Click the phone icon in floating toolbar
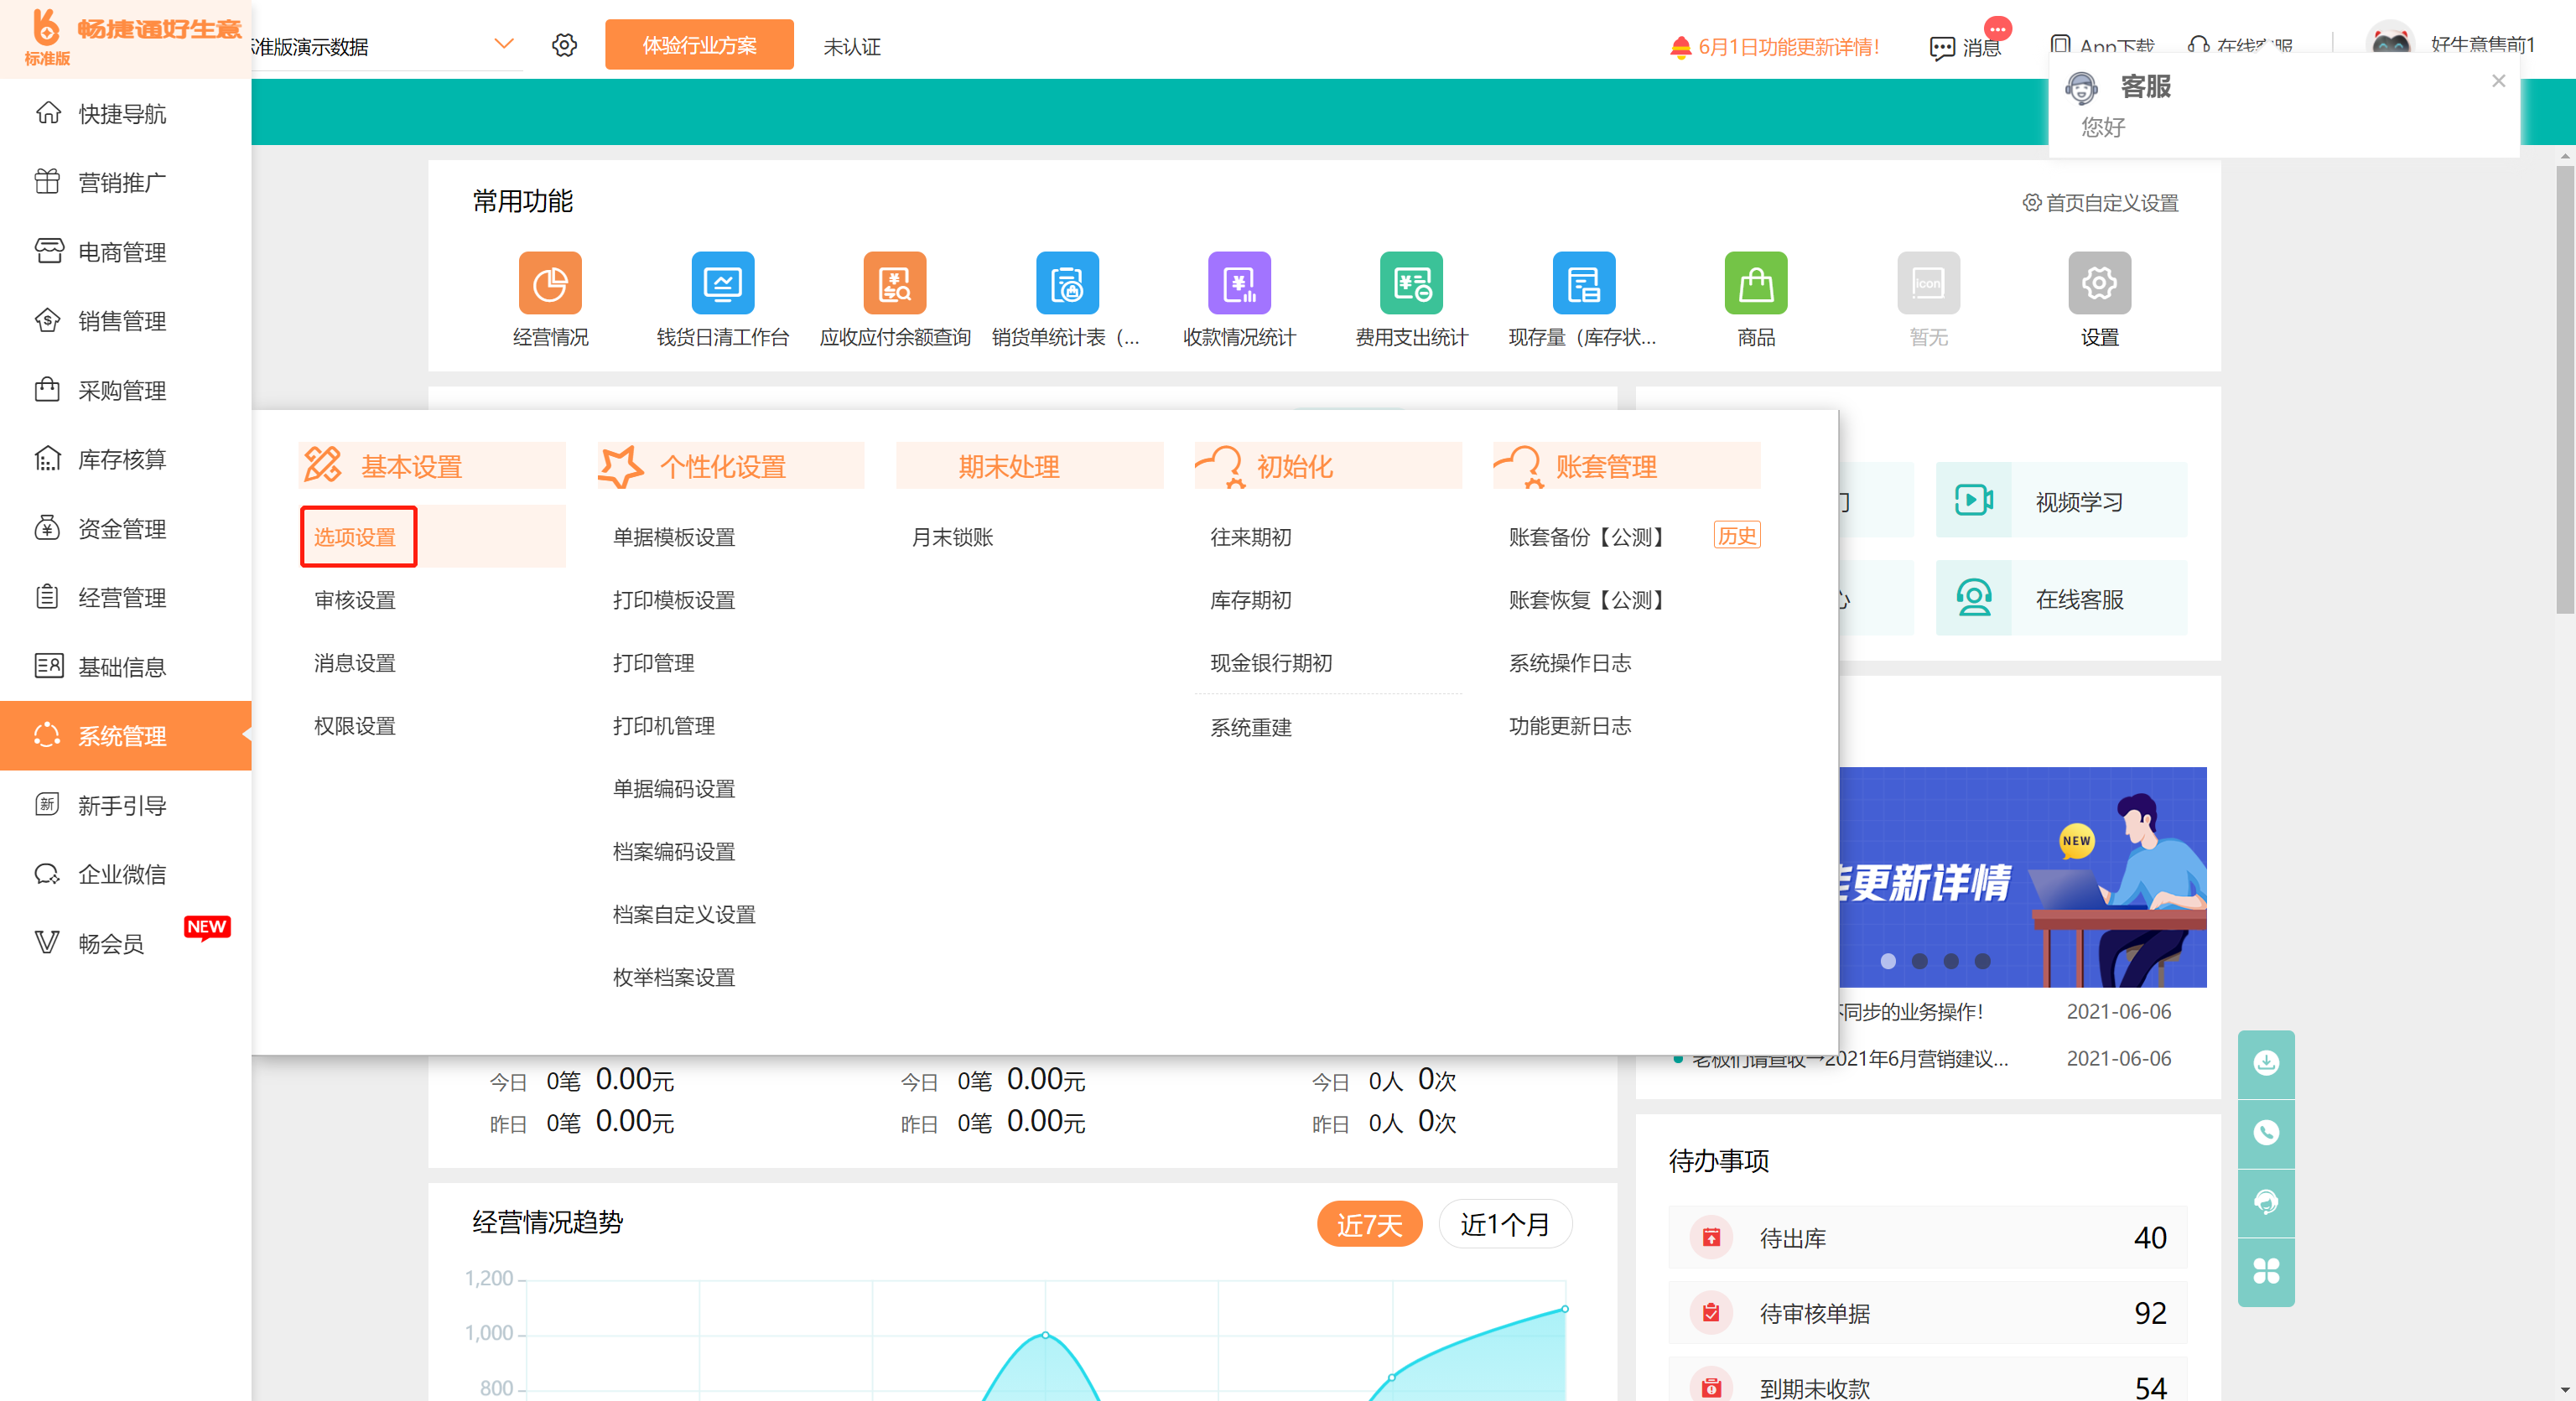This screenshot has height=1401, width=2576. [2266, 1133]
